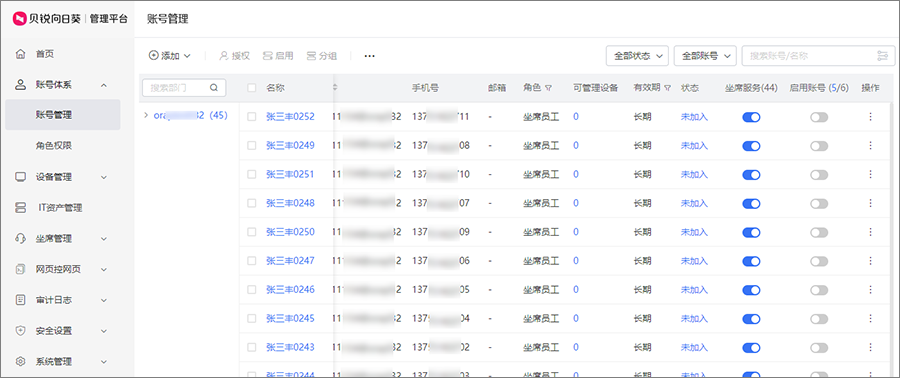
Task: Enable 启用账号 toggle for 张三丰0247
Action: pyautogui.click(x=819, y=261)
